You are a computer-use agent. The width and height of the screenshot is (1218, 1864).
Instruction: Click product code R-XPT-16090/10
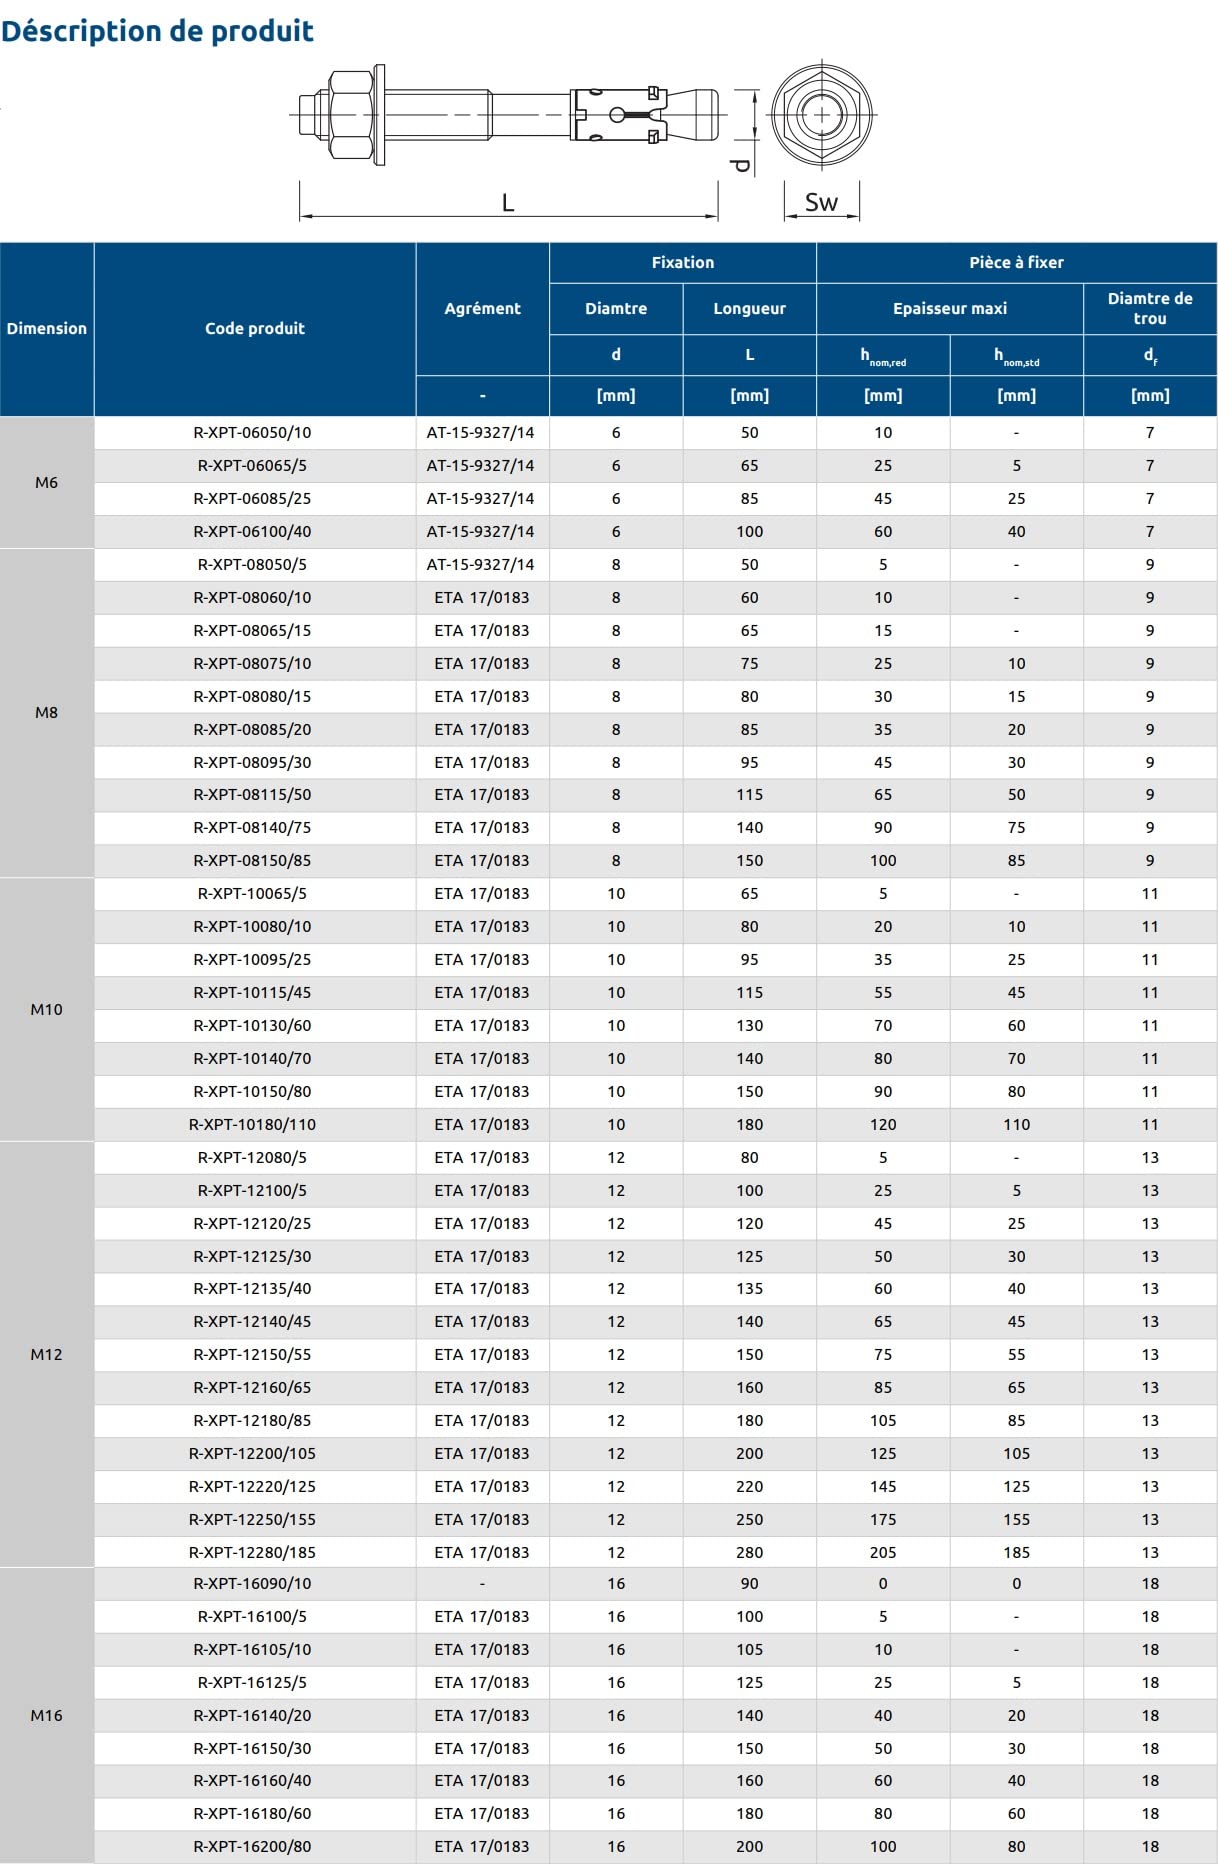click(x=253, y=1583)
